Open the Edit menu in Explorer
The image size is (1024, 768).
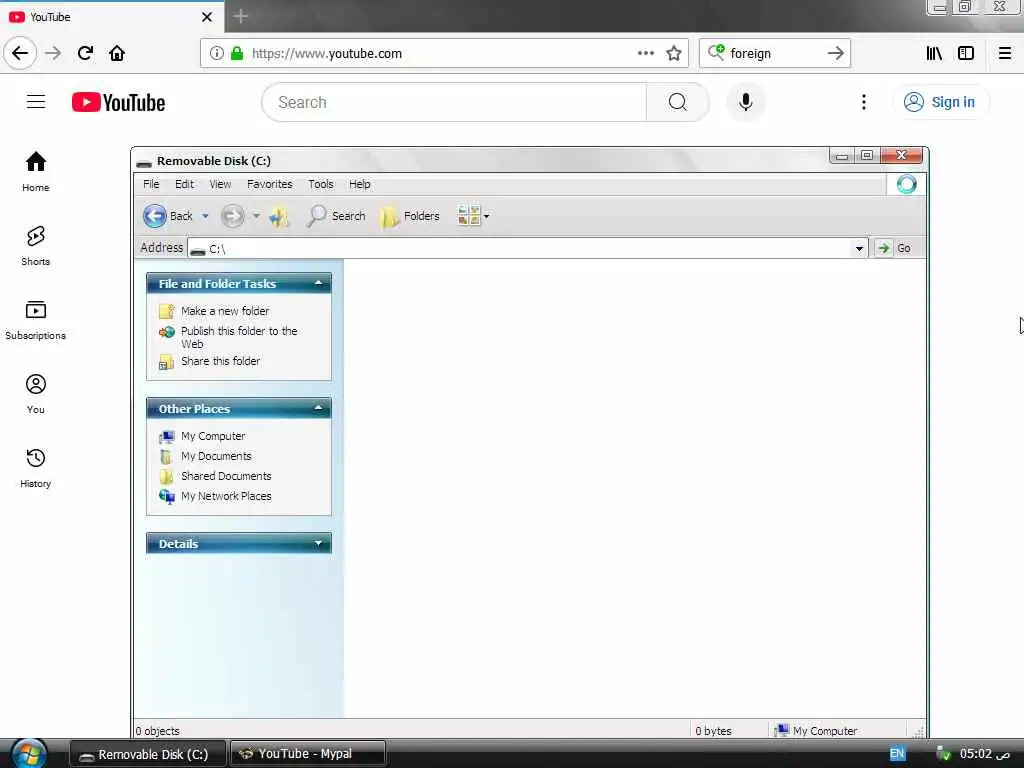[x=184, y=184]
